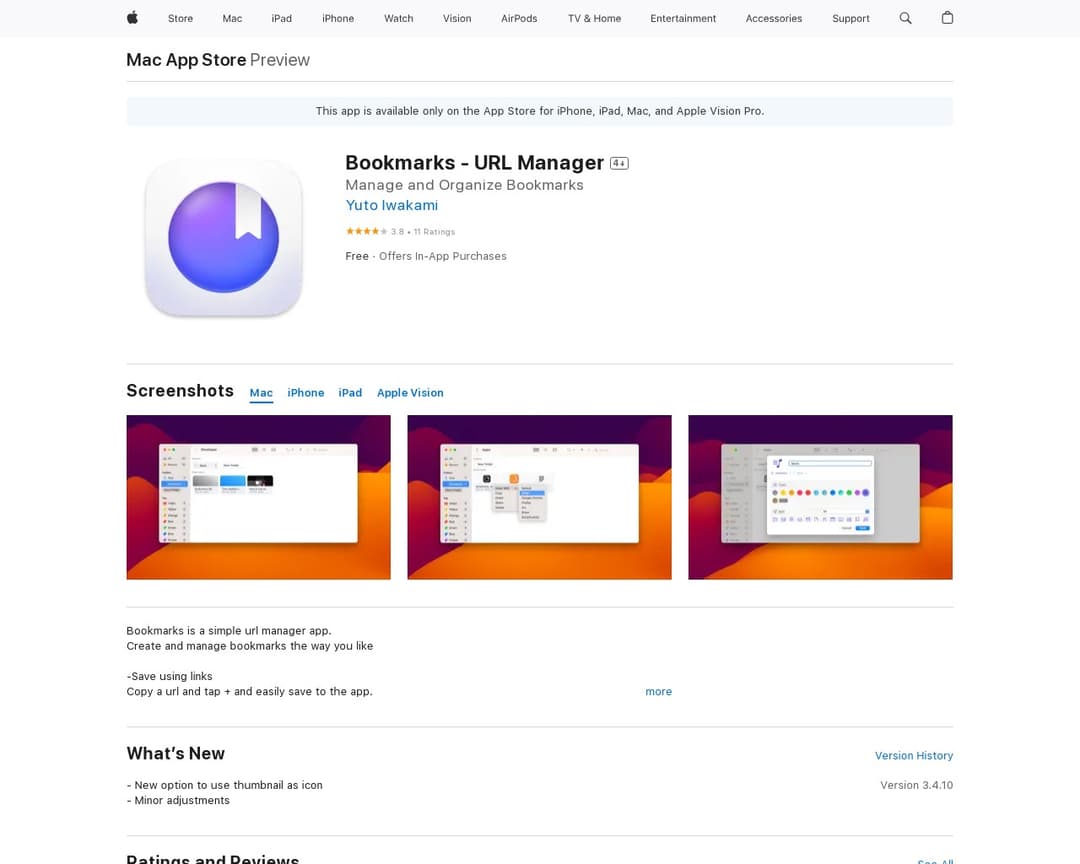Open the Support menu item
This screenshot has width=1080, height=864.
pos(850,18)
